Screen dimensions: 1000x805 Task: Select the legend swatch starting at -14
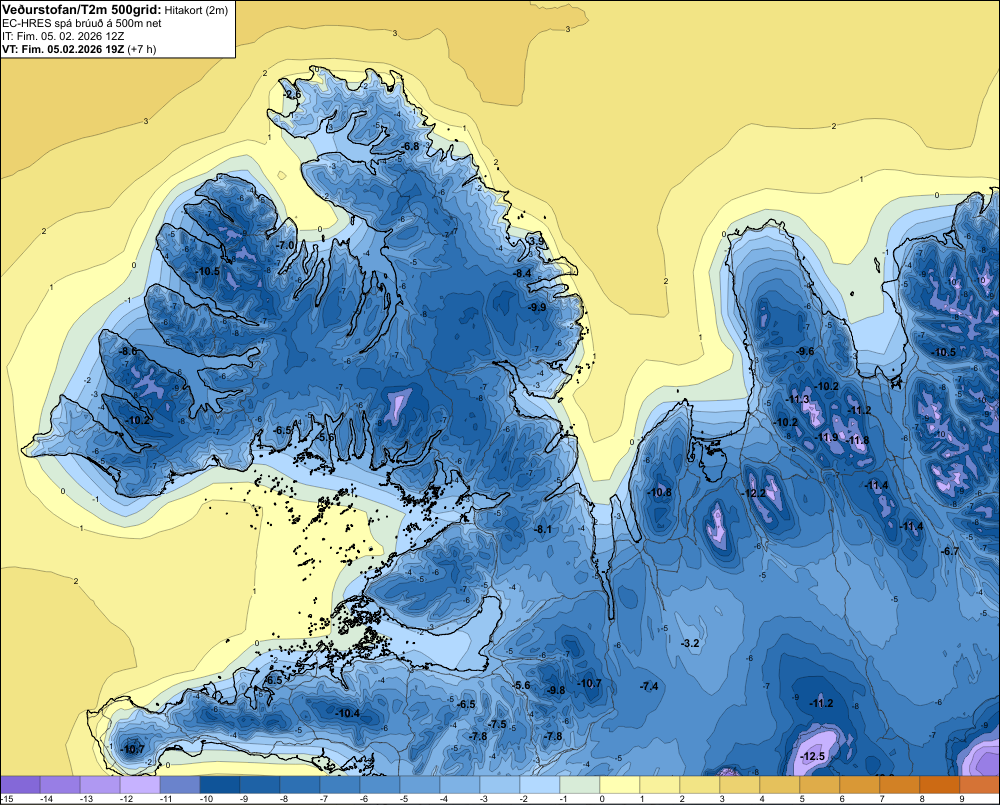coord(60,785)
